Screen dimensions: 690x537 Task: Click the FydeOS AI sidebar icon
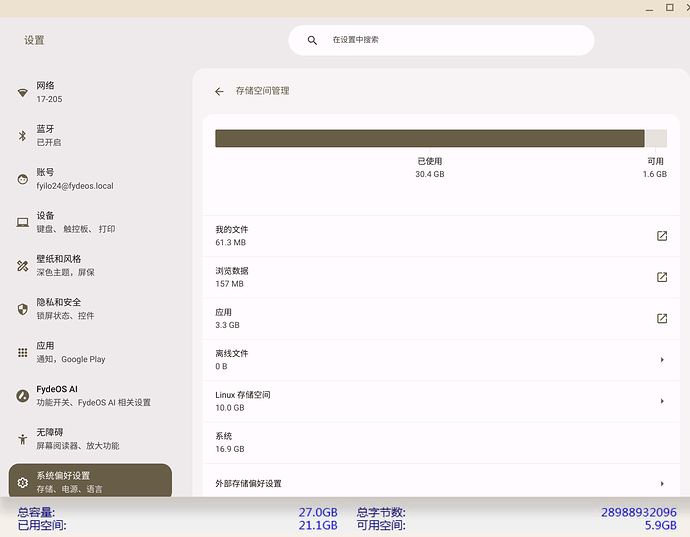(x=22, y=396)
